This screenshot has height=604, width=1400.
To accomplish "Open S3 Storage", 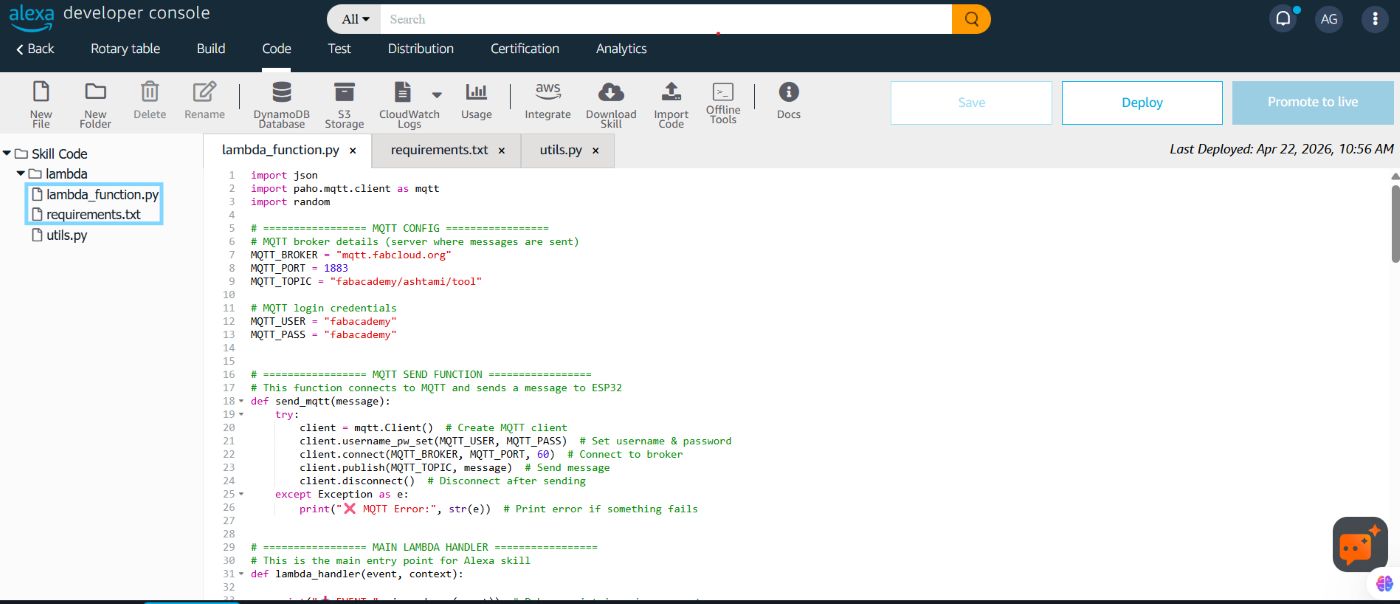I will point(344,104).
